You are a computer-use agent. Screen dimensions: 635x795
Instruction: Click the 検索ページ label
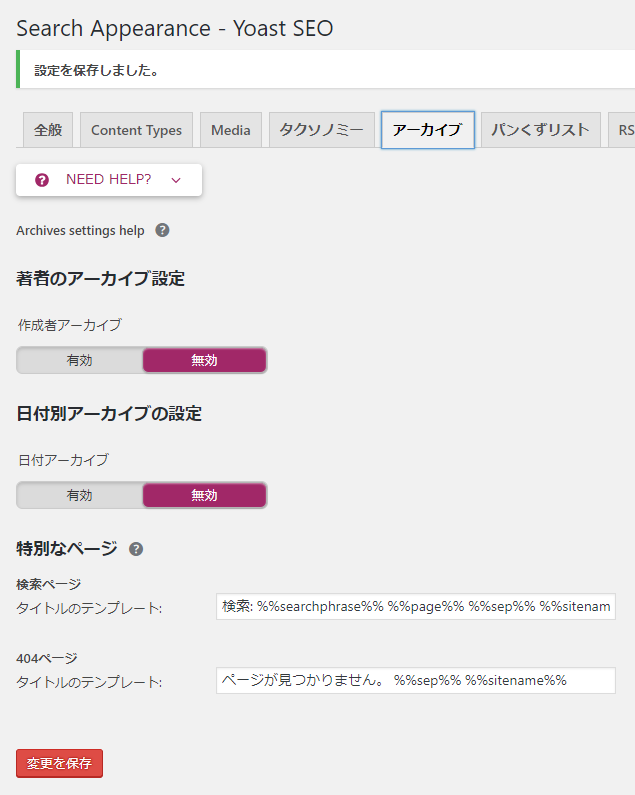pyautogui.click(x=49, y=584)
